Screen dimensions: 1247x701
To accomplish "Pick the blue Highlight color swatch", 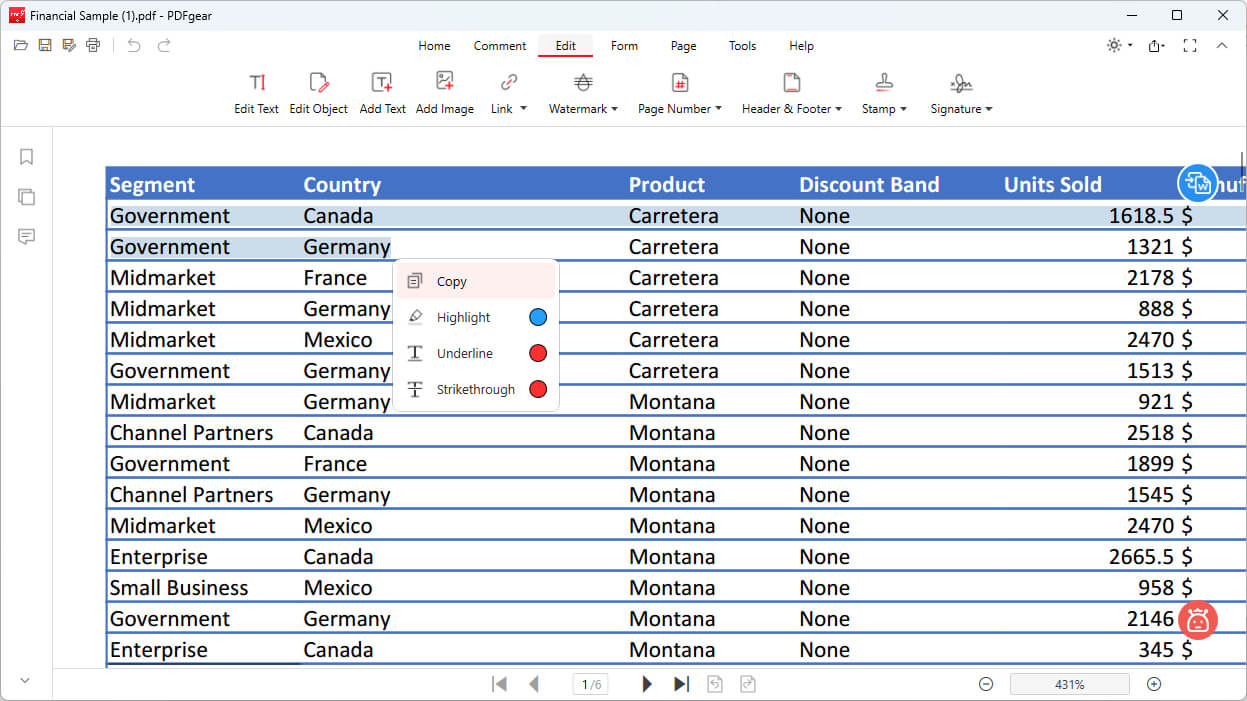I will coord(537,318).
